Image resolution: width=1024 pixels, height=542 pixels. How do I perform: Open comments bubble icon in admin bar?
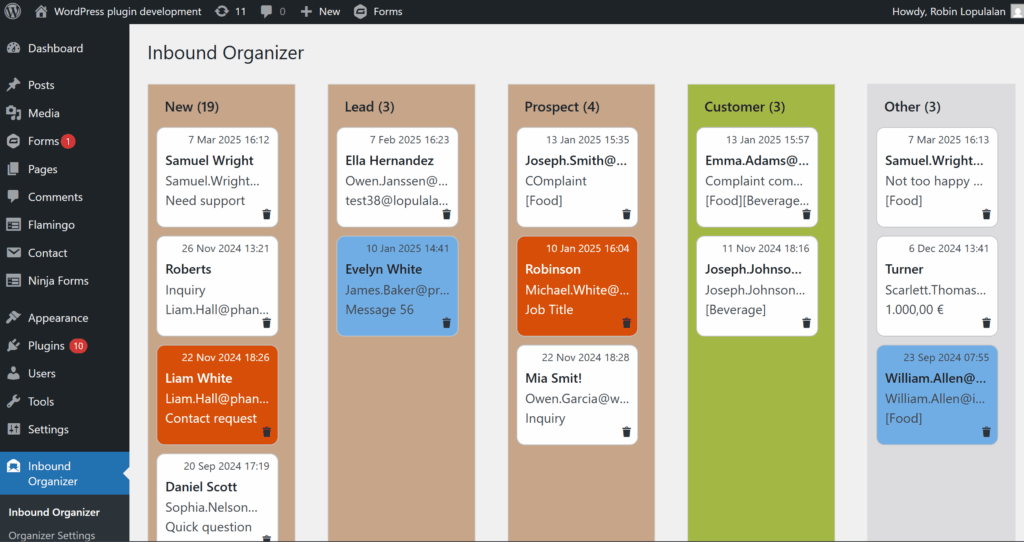(x=272, y=12)
